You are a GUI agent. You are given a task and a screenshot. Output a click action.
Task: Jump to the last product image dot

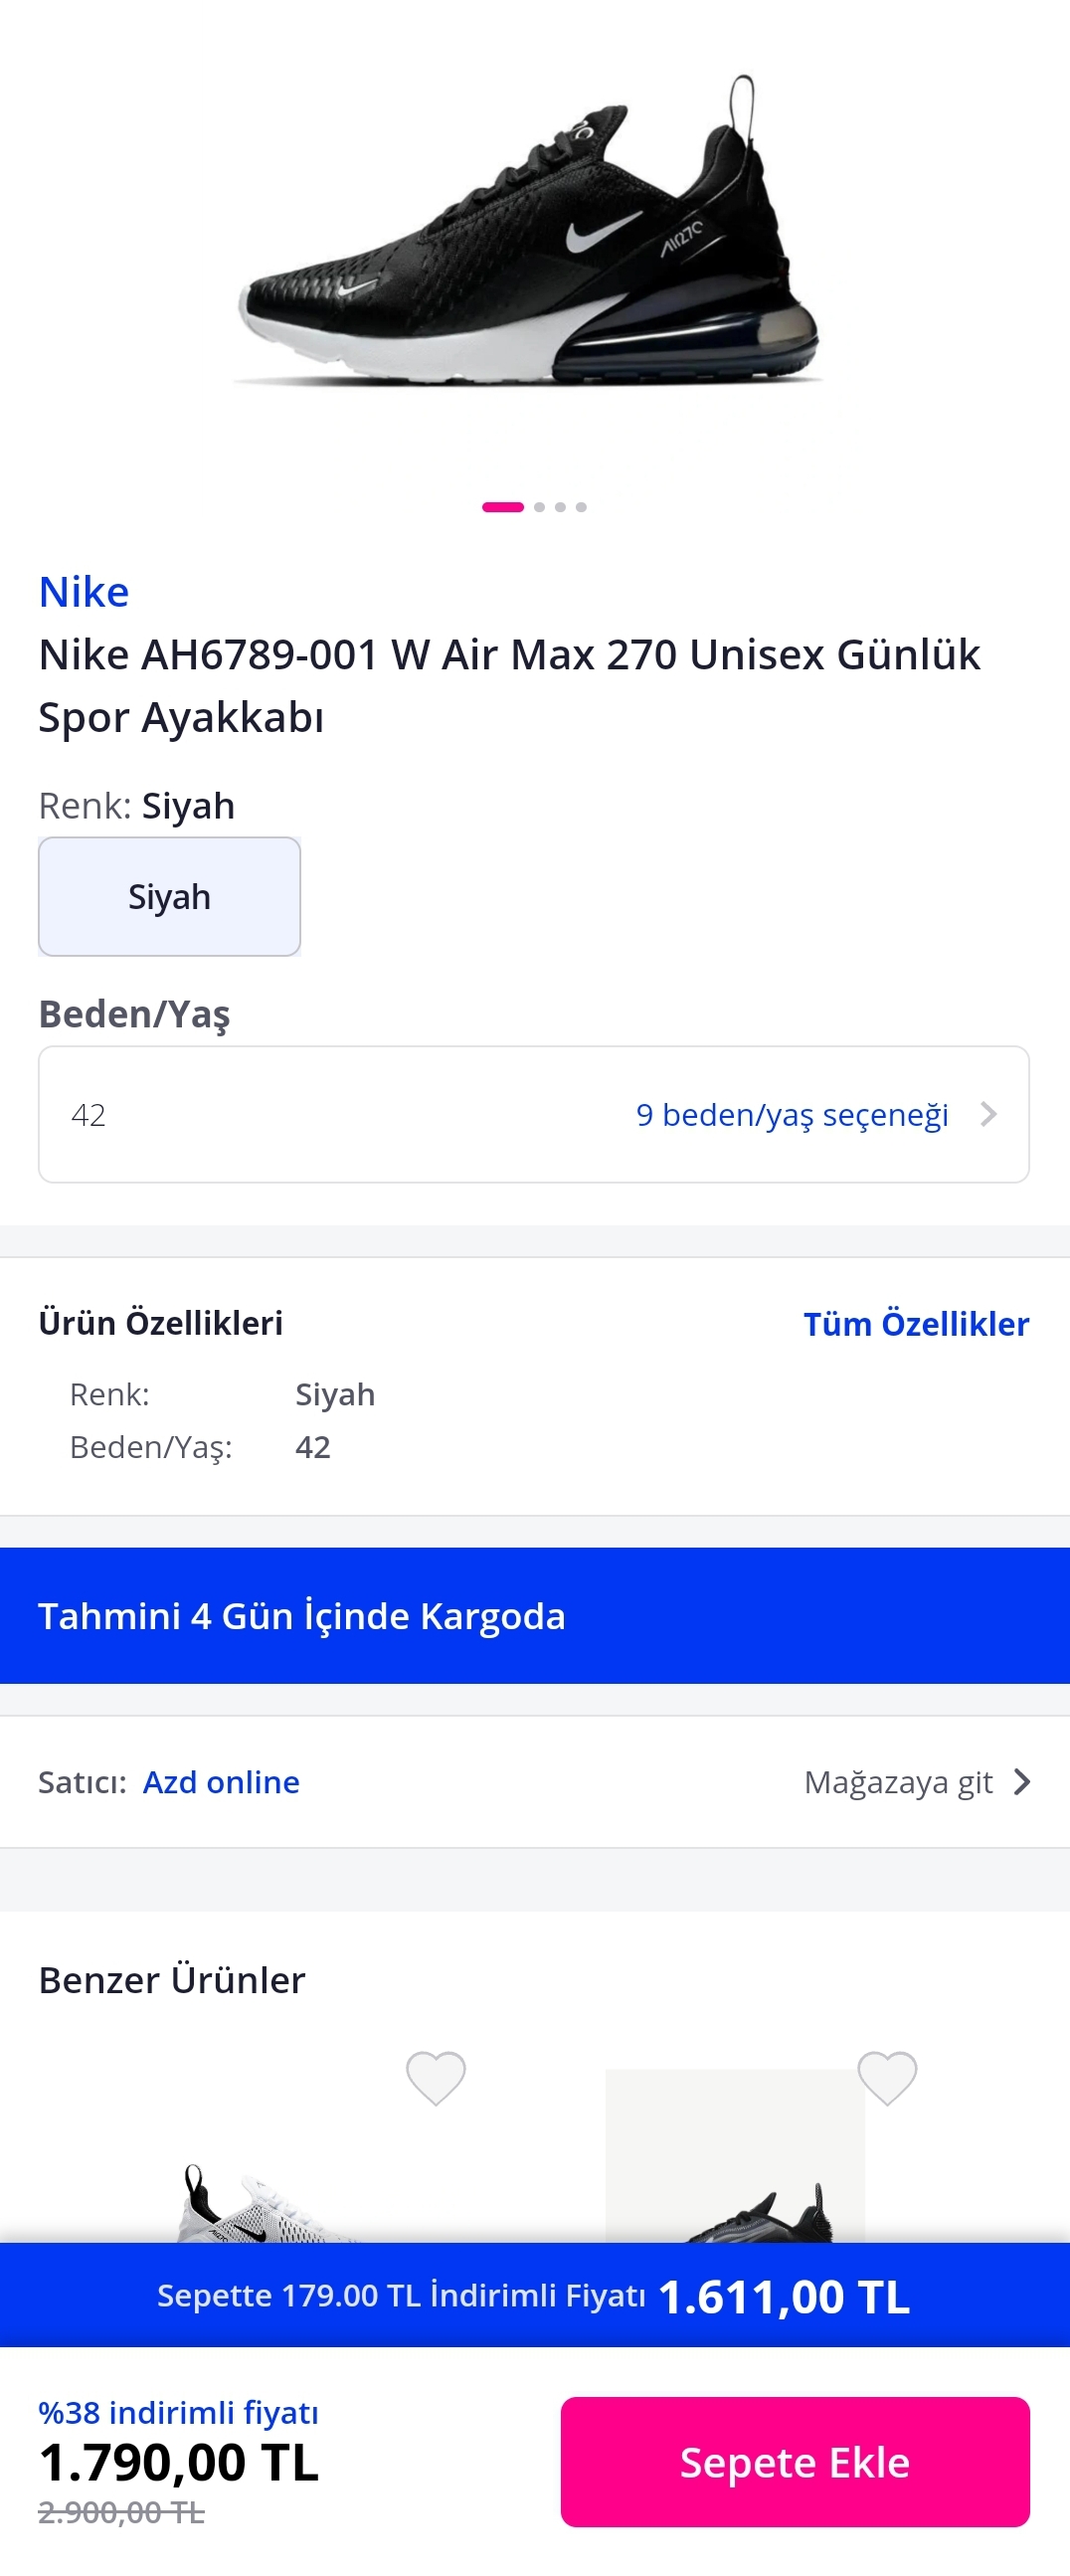581,507
